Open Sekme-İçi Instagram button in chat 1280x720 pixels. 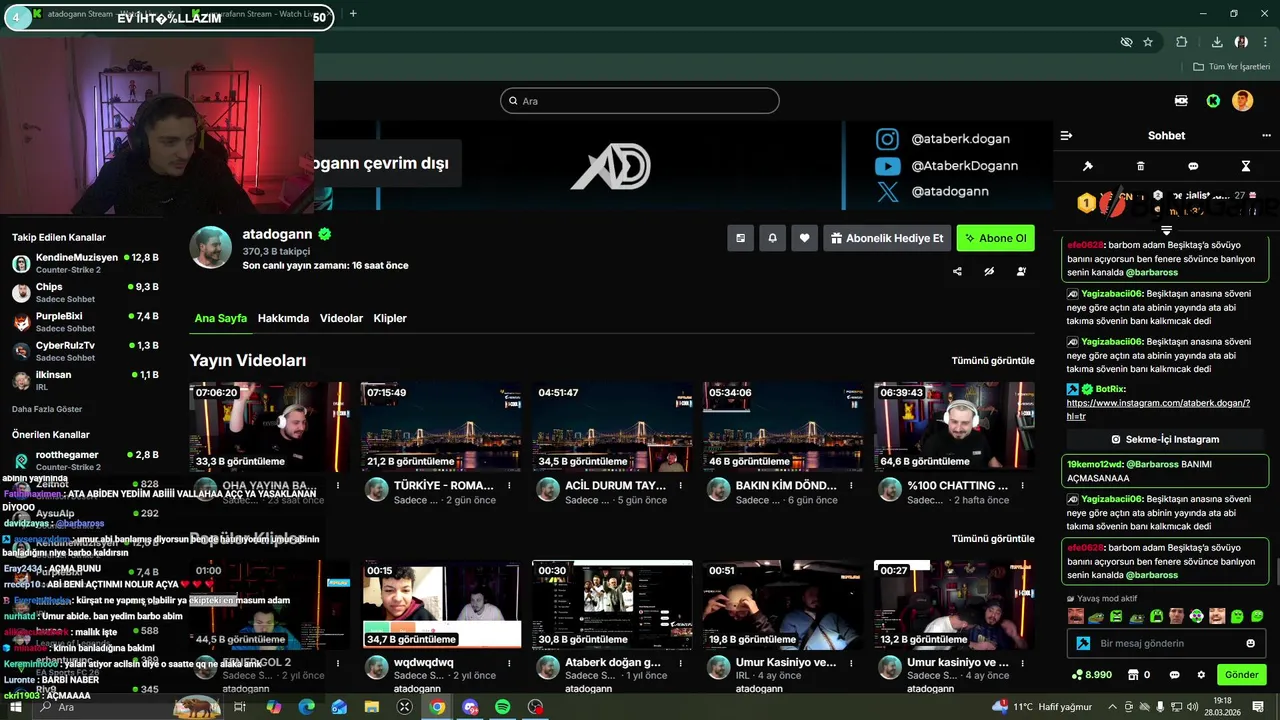tap(1165, 439)
